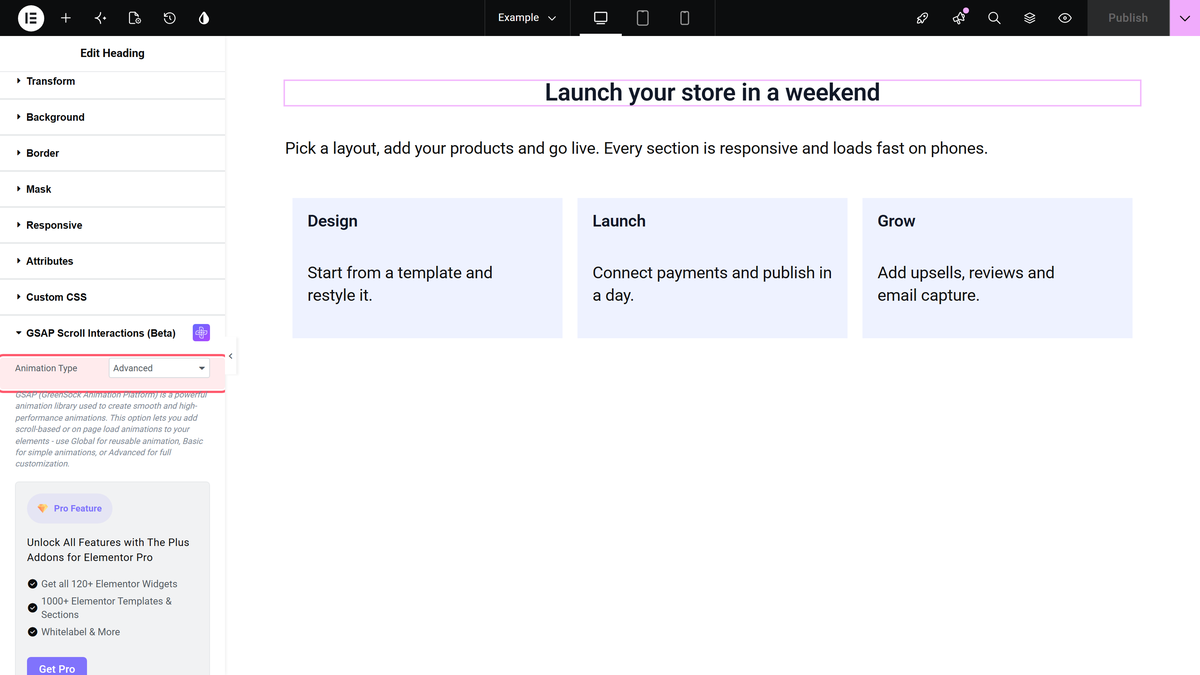The image size is (1200, 675).
Task: Click the purple GSAP badge icon
Action: (x=201, y=333)
